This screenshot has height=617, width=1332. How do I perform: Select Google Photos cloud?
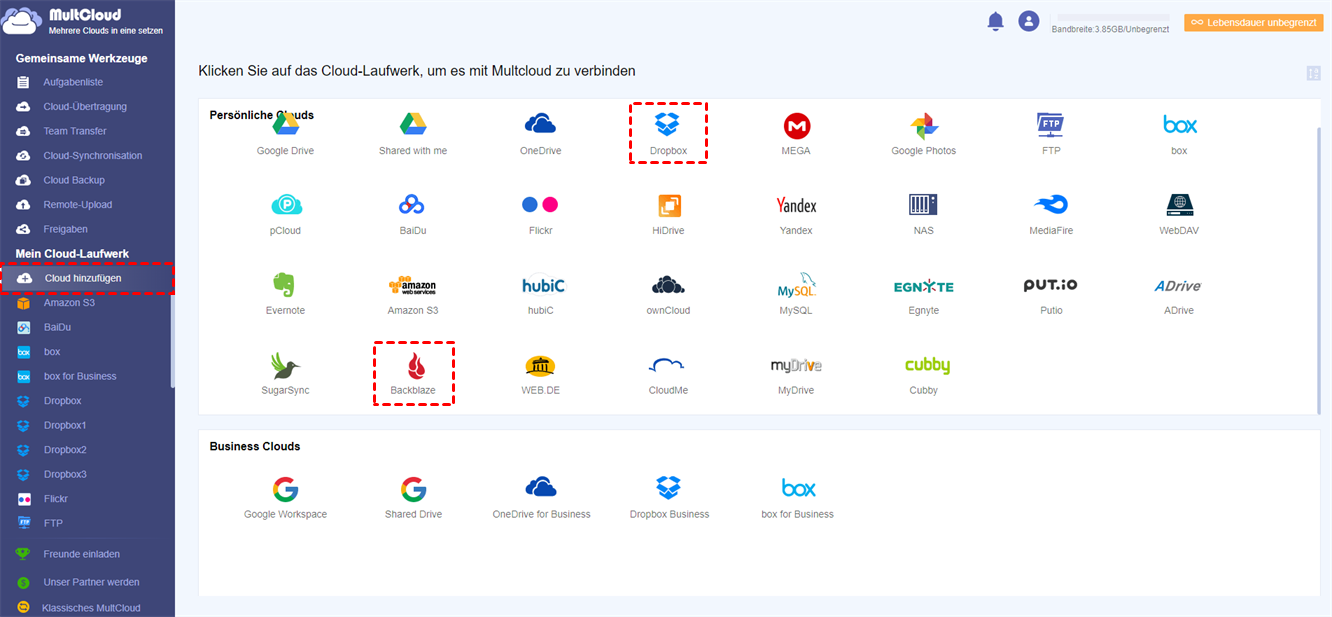pyautogui.click(x=924, y=134)
